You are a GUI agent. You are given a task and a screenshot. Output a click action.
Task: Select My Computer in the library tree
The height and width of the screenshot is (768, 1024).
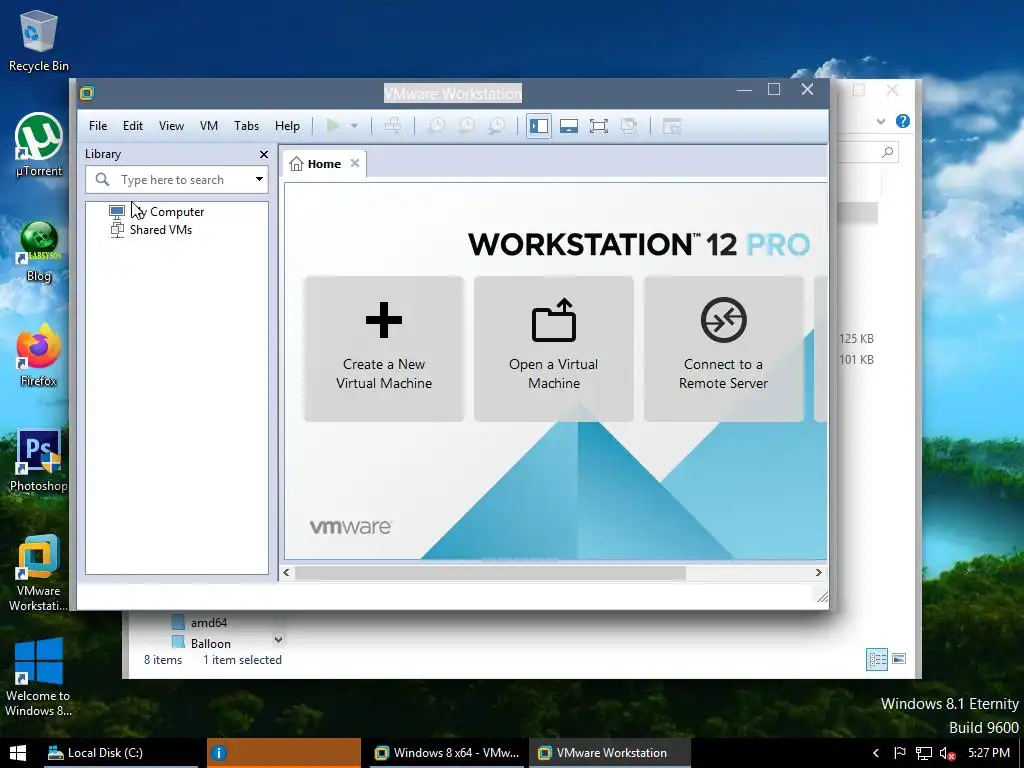157,212
